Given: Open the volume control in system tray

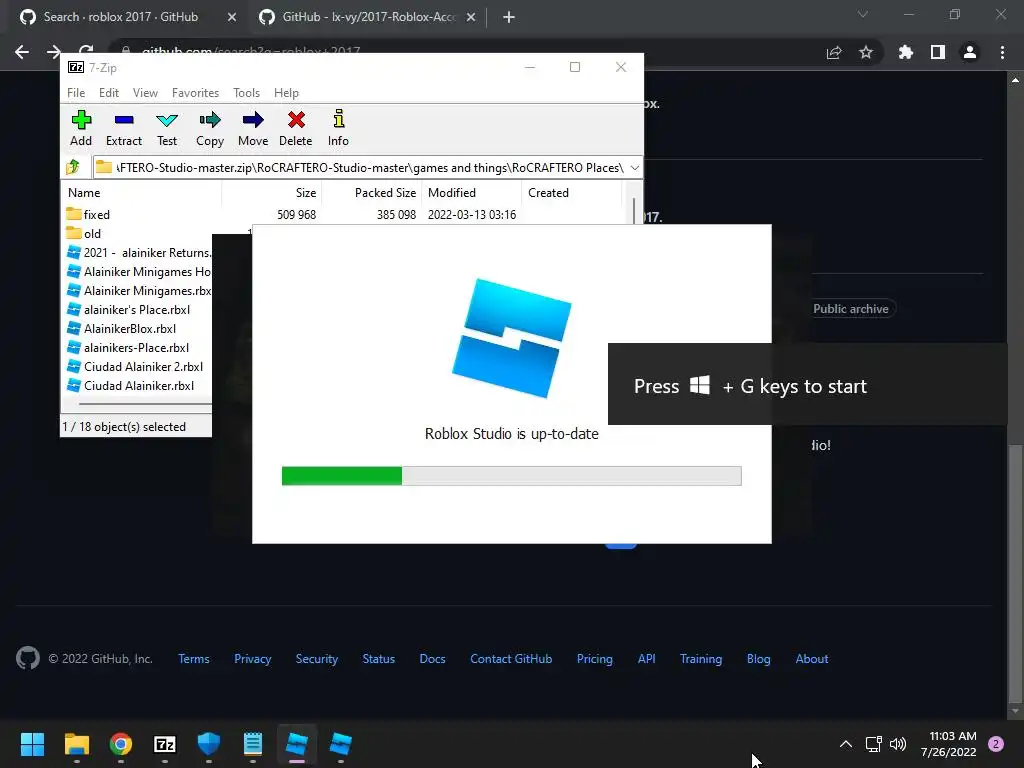Looking at the screenshot, I should pyautogui.click(x=898, y=744).
